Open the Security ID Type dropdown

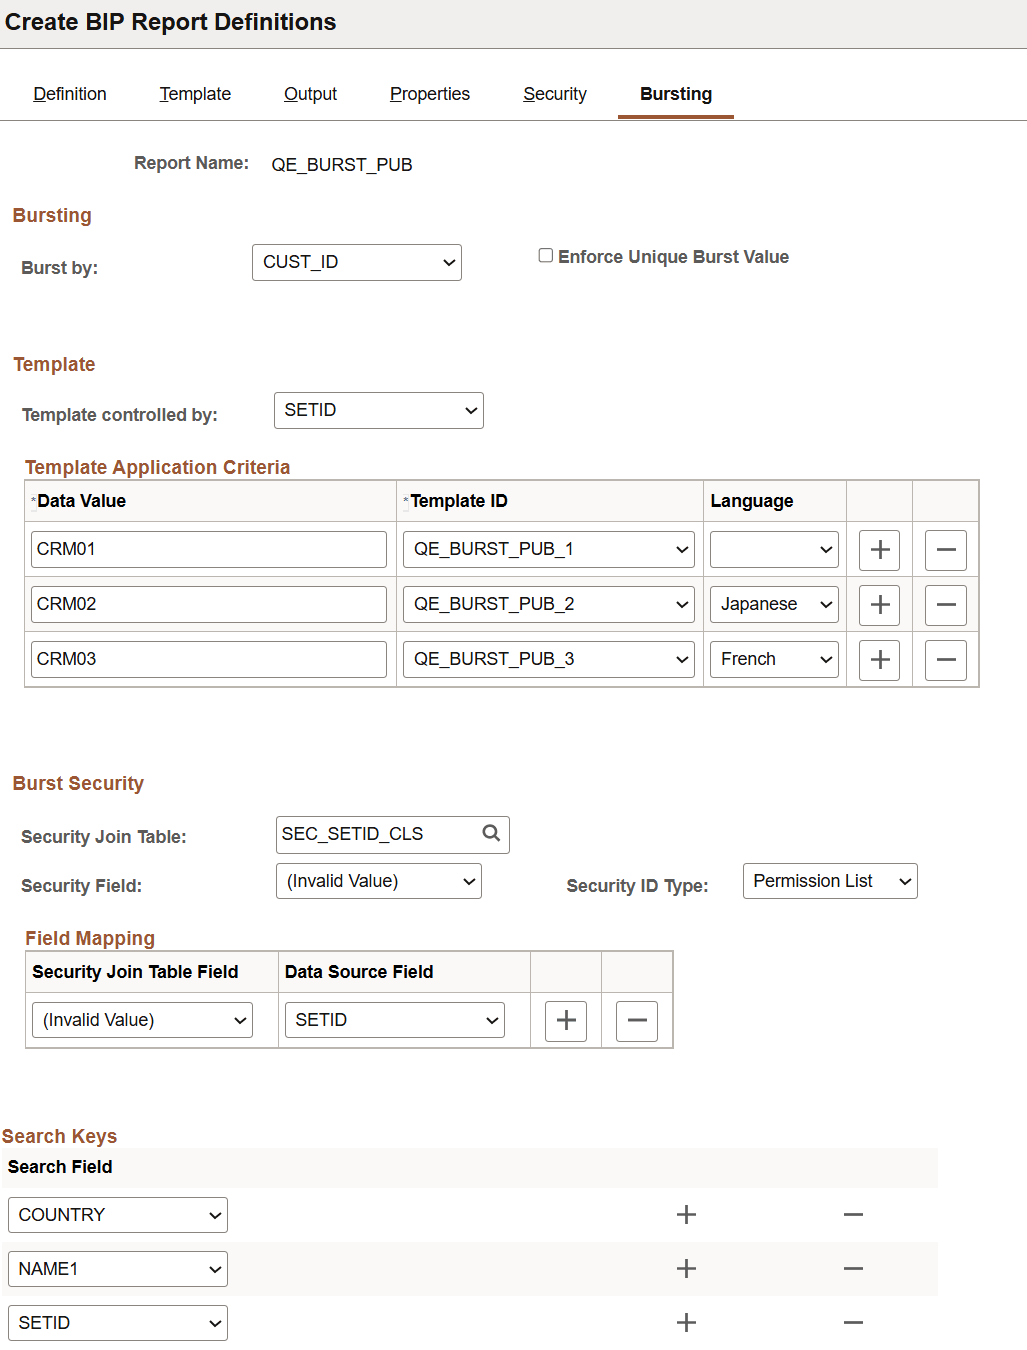(829, 880)
